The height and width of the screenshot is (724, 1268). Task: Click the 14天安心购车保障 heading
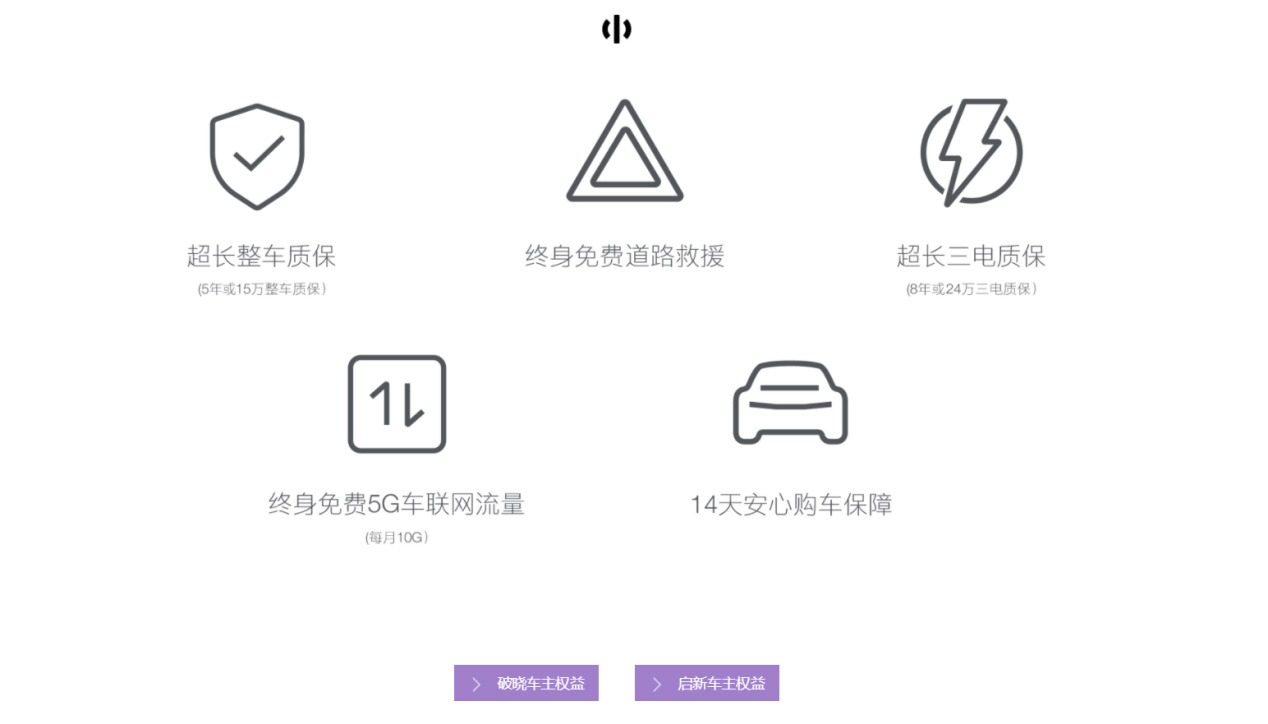[791, 504]
